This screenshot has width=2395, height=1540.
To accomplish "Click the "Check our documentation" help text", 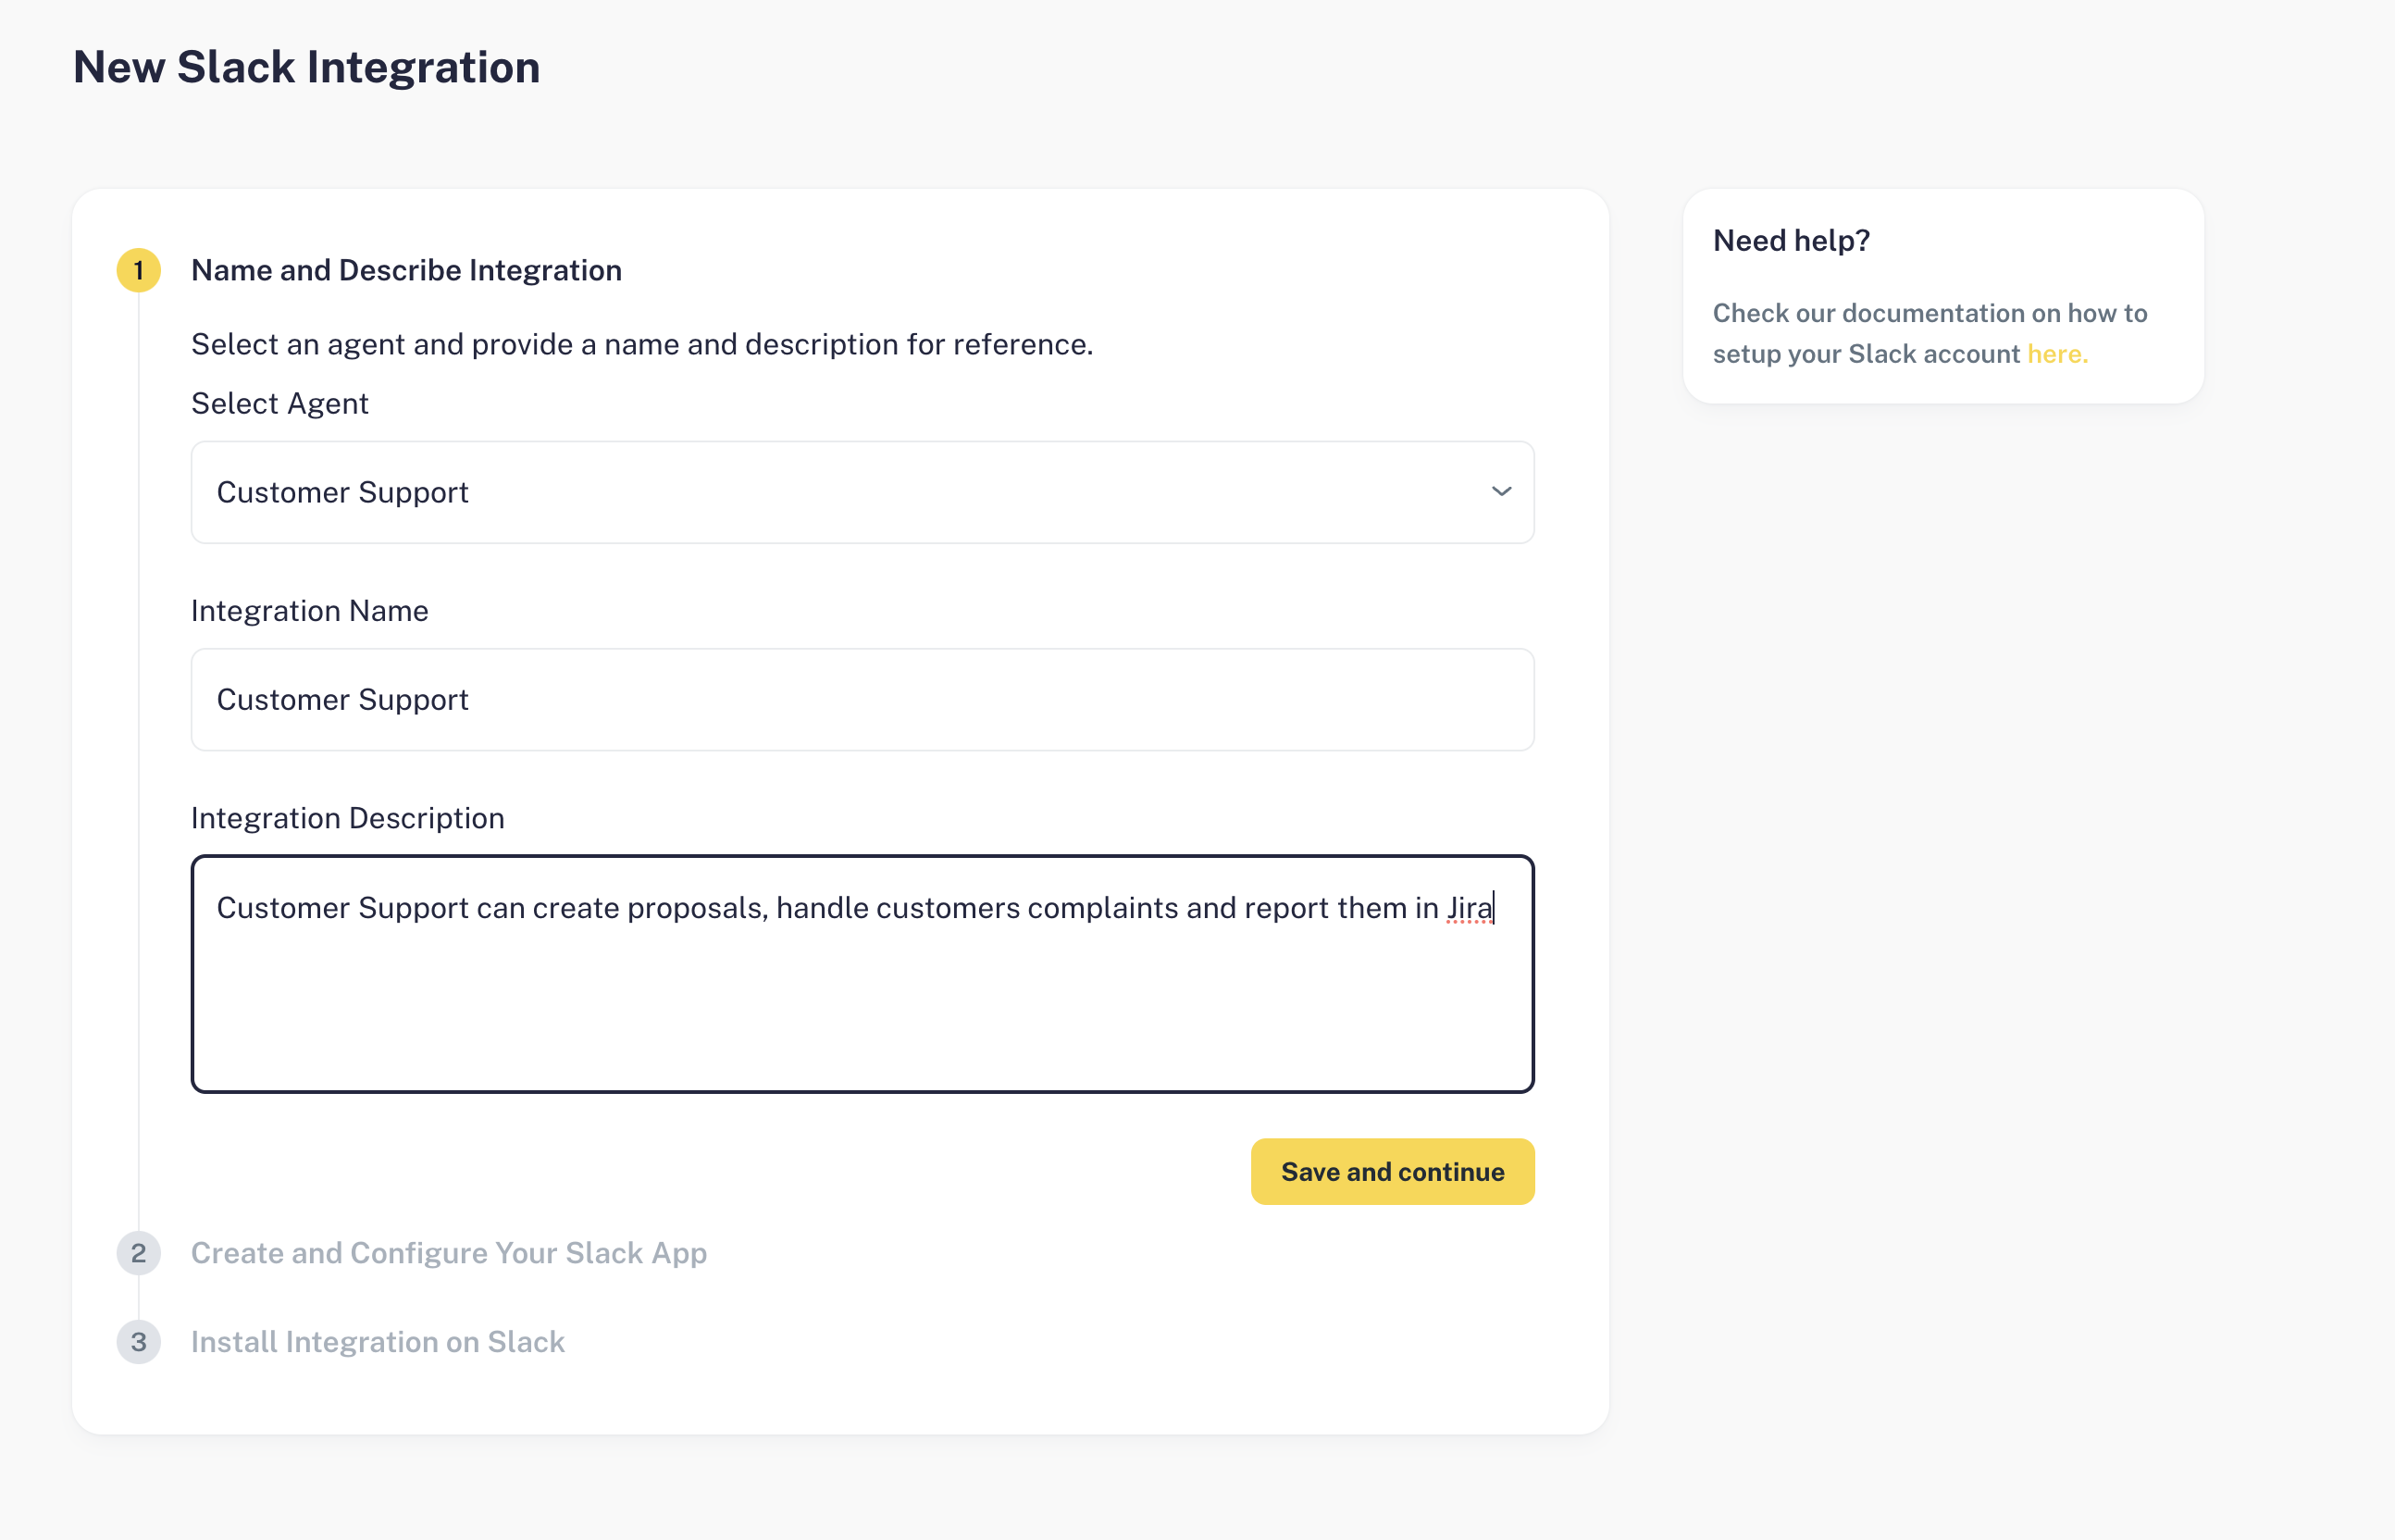I will tap(1929, 313).
